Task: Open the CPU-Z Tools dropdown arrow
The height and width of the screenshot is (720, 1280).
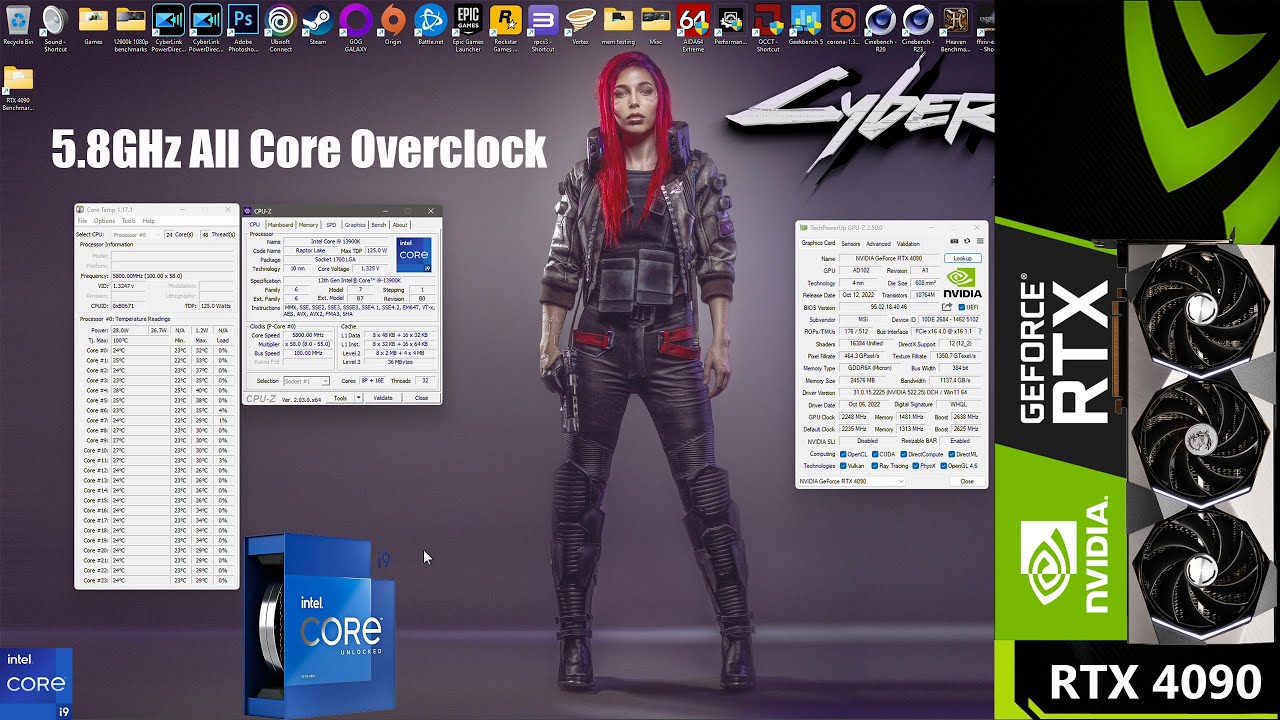Action: (x=358, y=398)
